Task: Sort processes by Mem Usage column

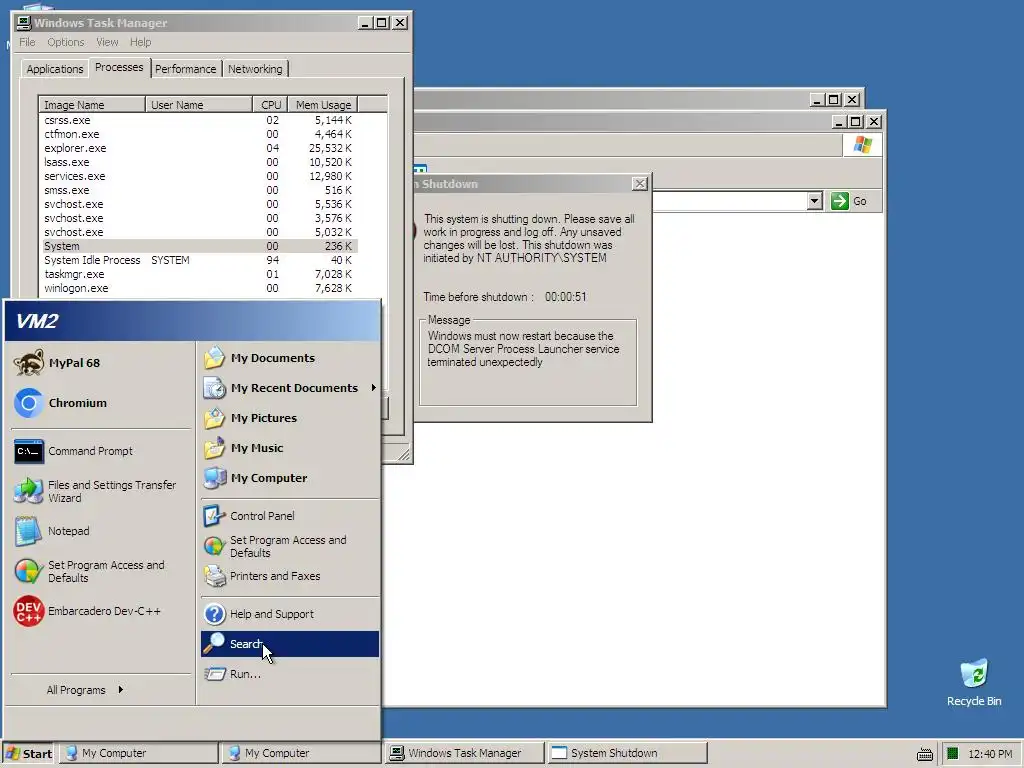Action: pos(323,104)
